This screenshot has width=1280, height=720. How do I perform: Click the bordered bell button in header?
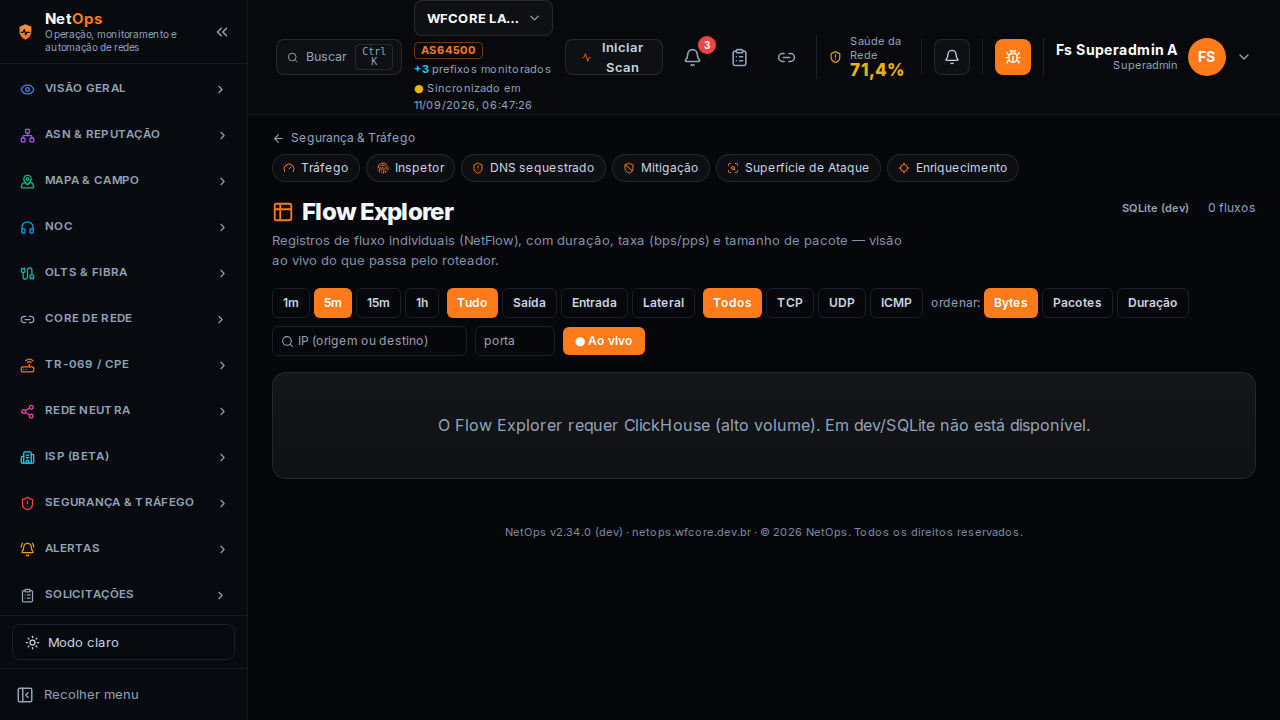click(x=952, y=57)
